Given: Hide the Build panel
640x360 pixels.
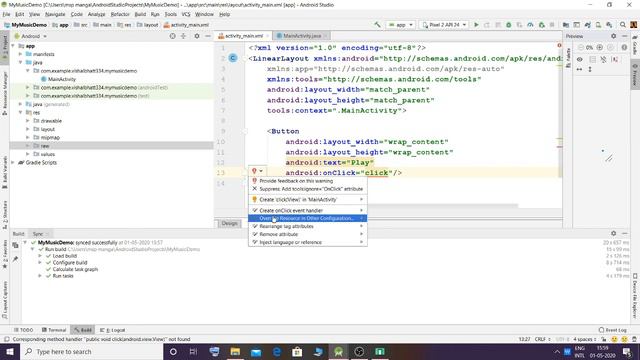Looking at the screenshot, I should tap(624, 233).
